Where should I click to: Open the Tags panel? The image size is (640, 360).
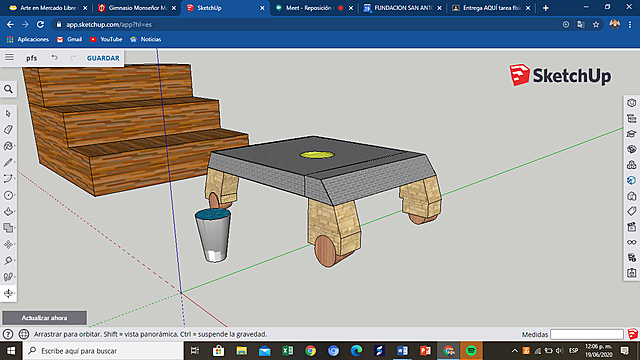click(631, 211)
